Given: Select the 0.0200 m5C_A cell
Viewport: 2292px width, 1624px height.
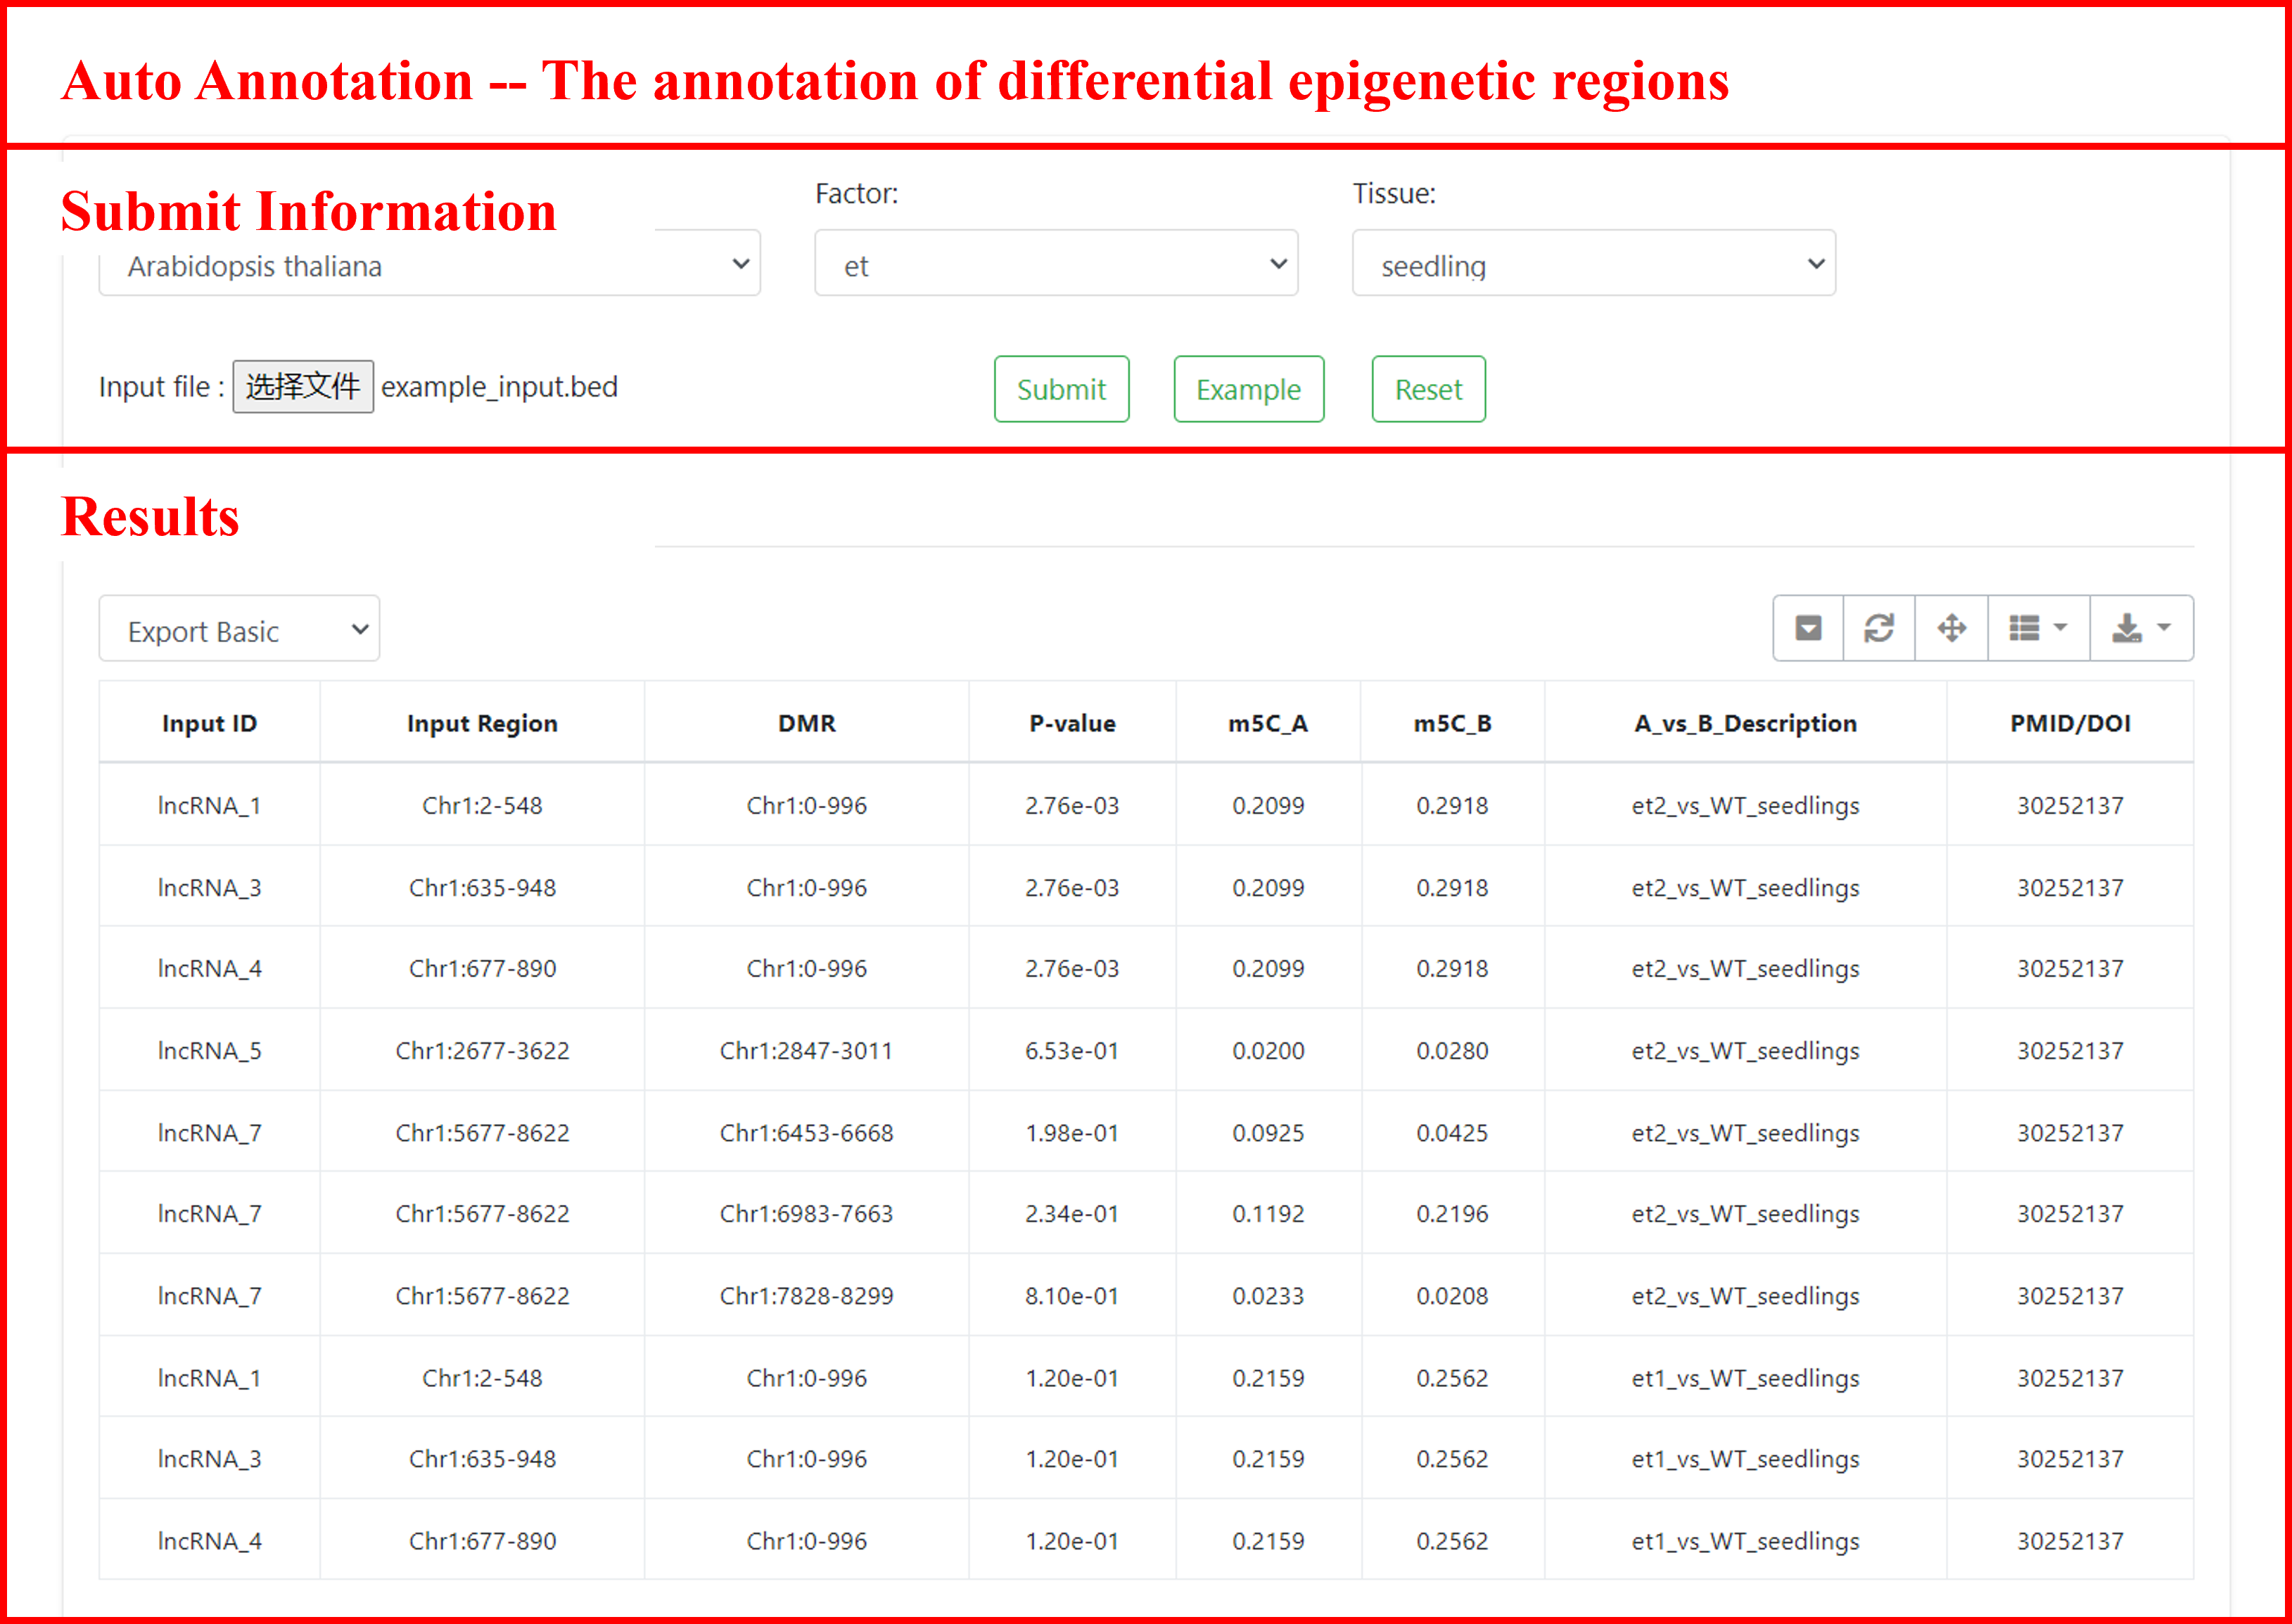Looking at the screenshot, I should pos(1268,1050).
